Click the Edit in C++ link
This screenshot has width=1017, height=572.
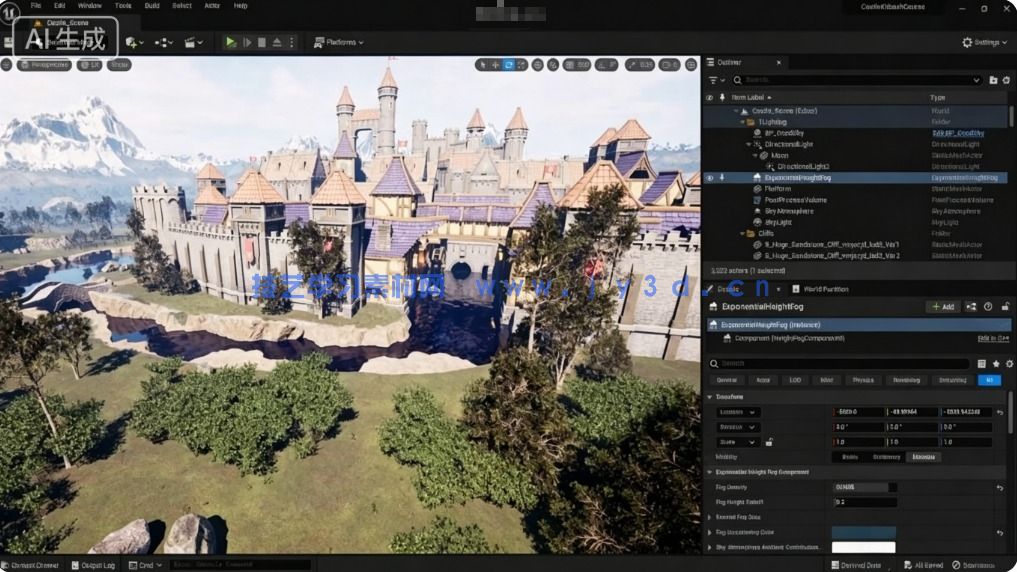tap(993, 339)
